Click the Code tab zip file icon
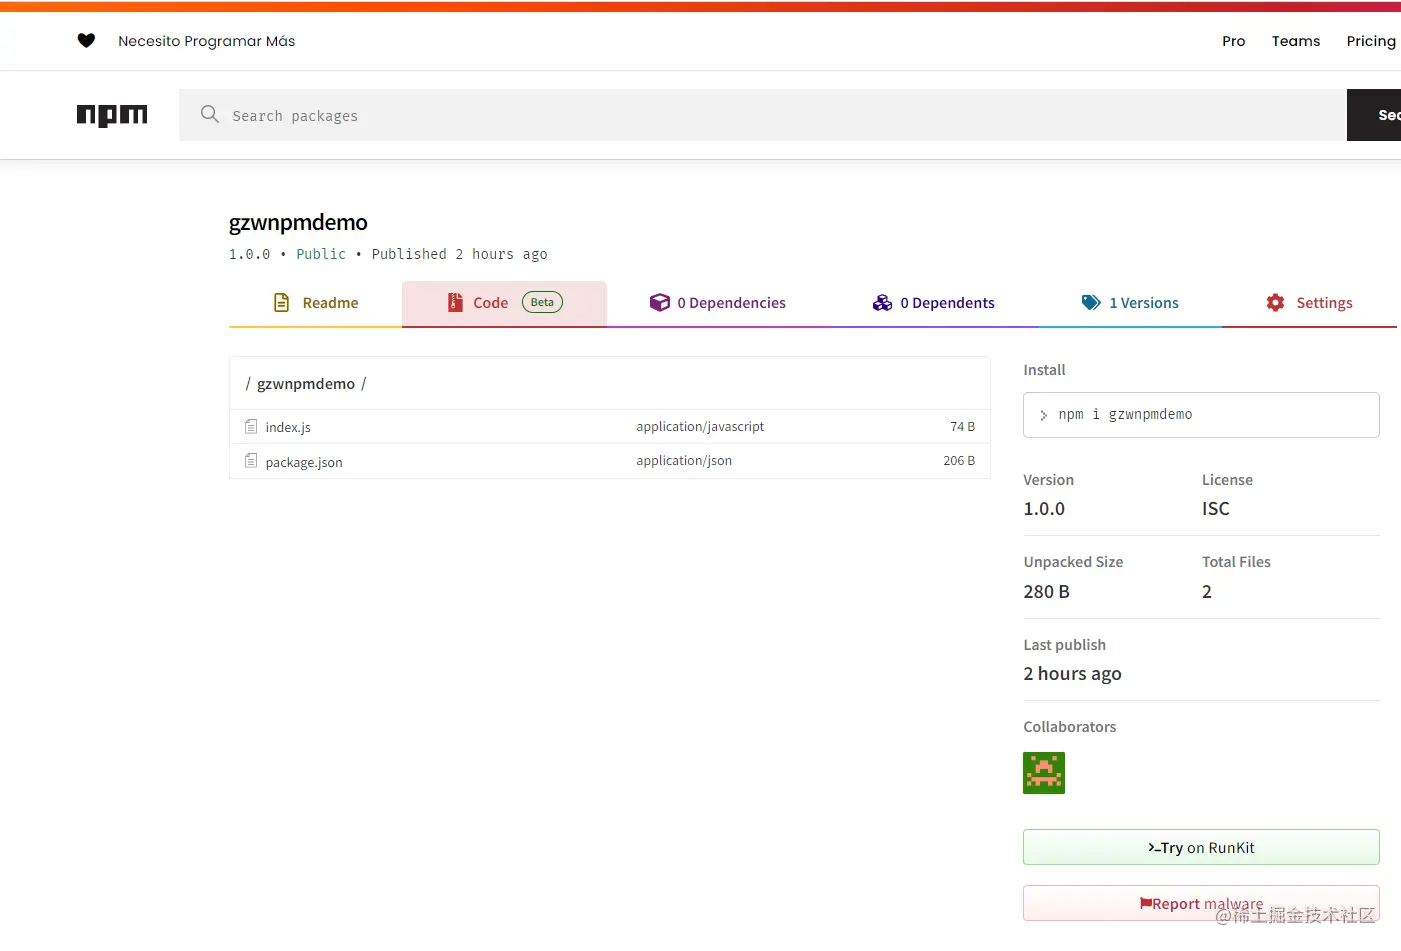 tap(455, 303)
